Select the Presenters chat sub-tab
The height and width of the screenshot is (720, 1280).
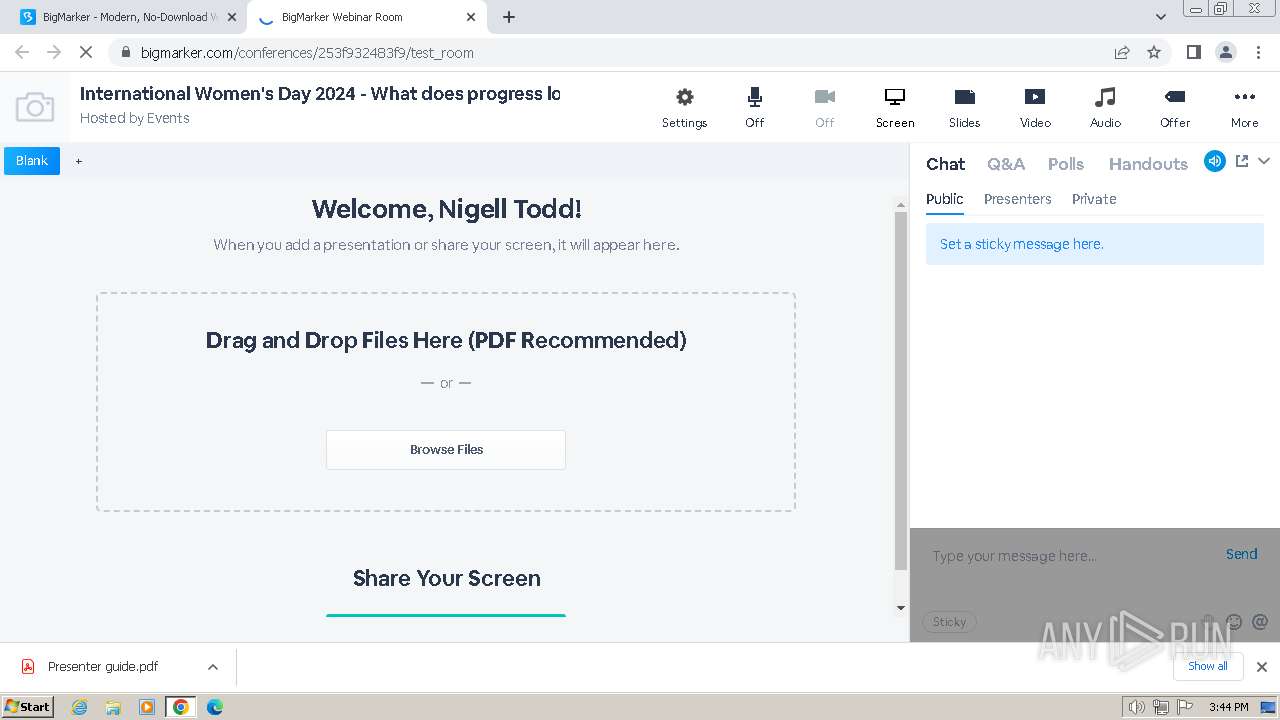click(1017, 199)
